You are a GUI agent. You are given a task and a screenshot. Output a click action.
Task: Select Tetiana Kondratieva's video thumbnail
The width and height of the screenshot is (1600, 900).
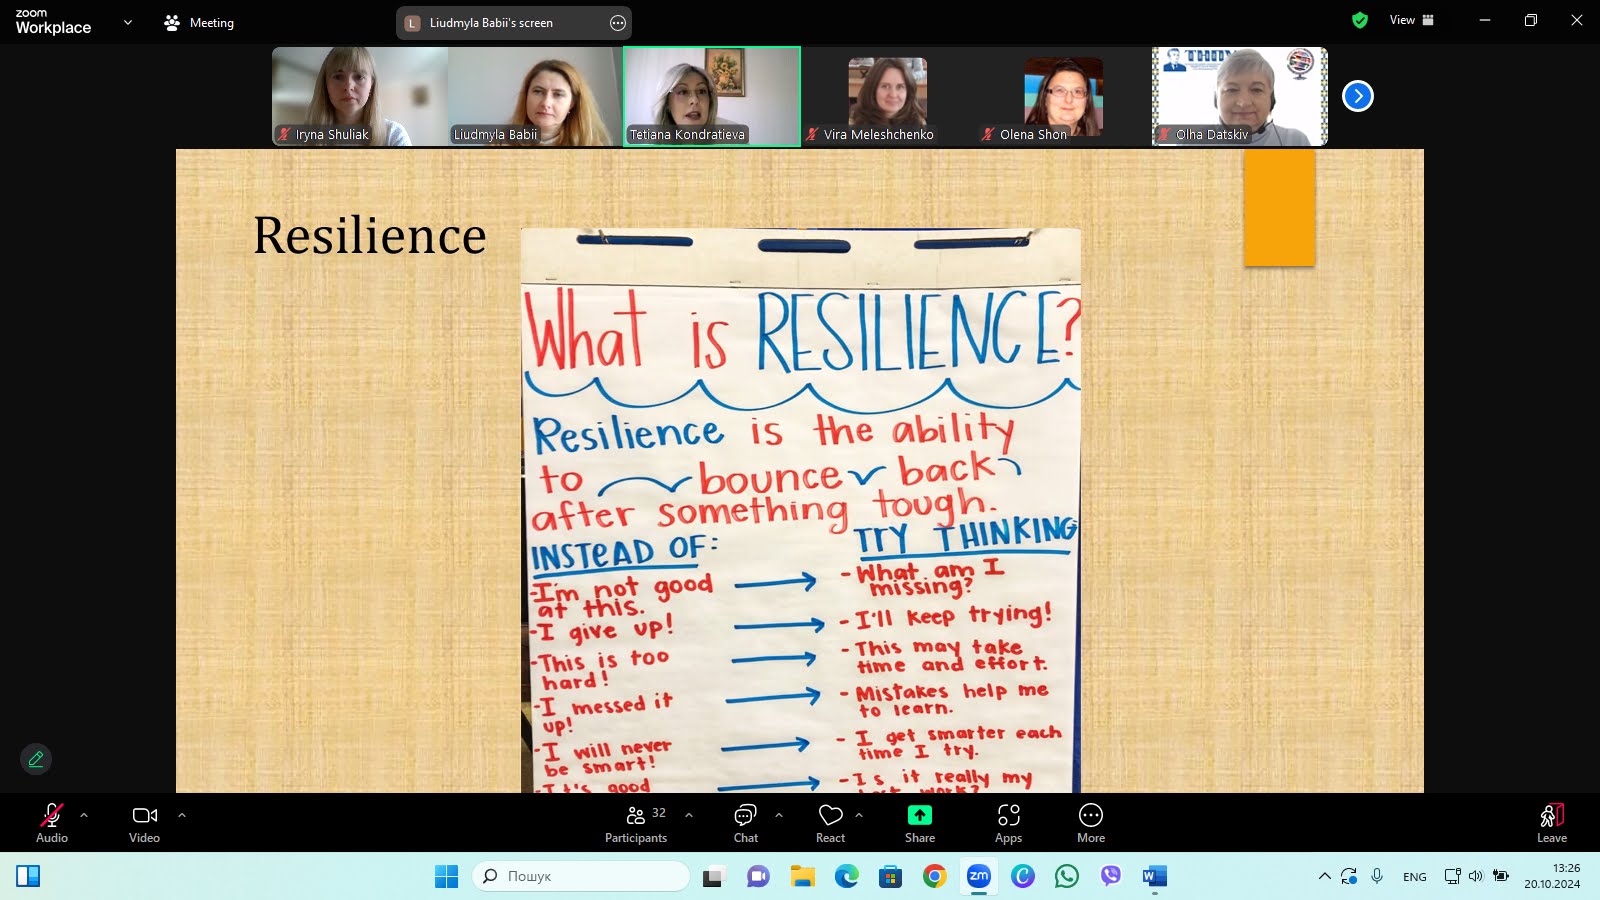[x=711, y=96]
